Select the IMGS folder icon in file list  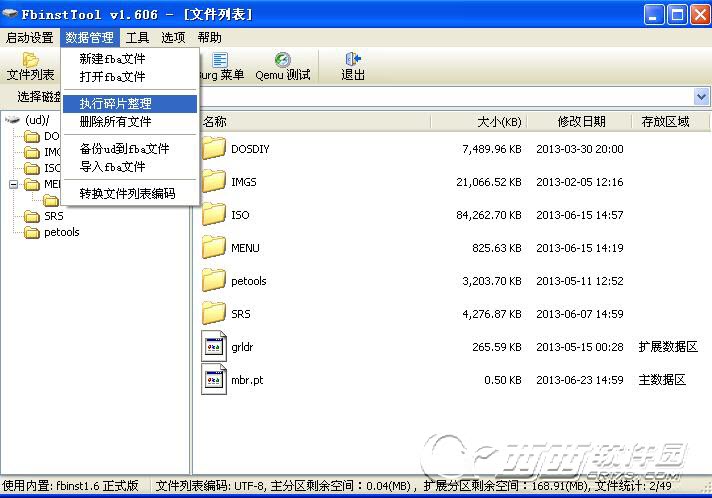pos(213,182)
